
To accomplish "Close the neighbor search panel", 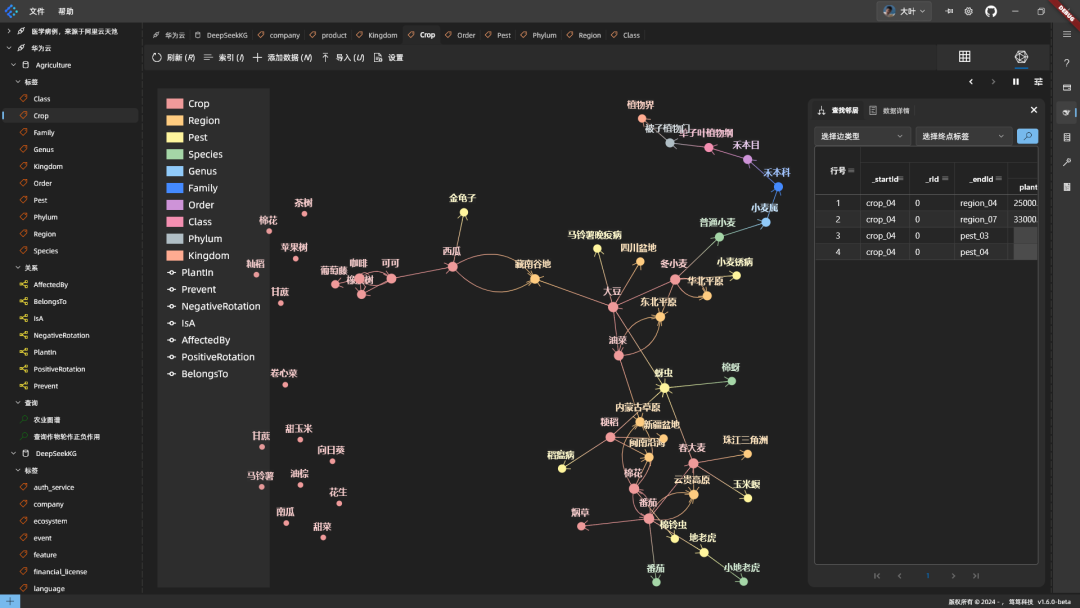I will pos(1033,109).
